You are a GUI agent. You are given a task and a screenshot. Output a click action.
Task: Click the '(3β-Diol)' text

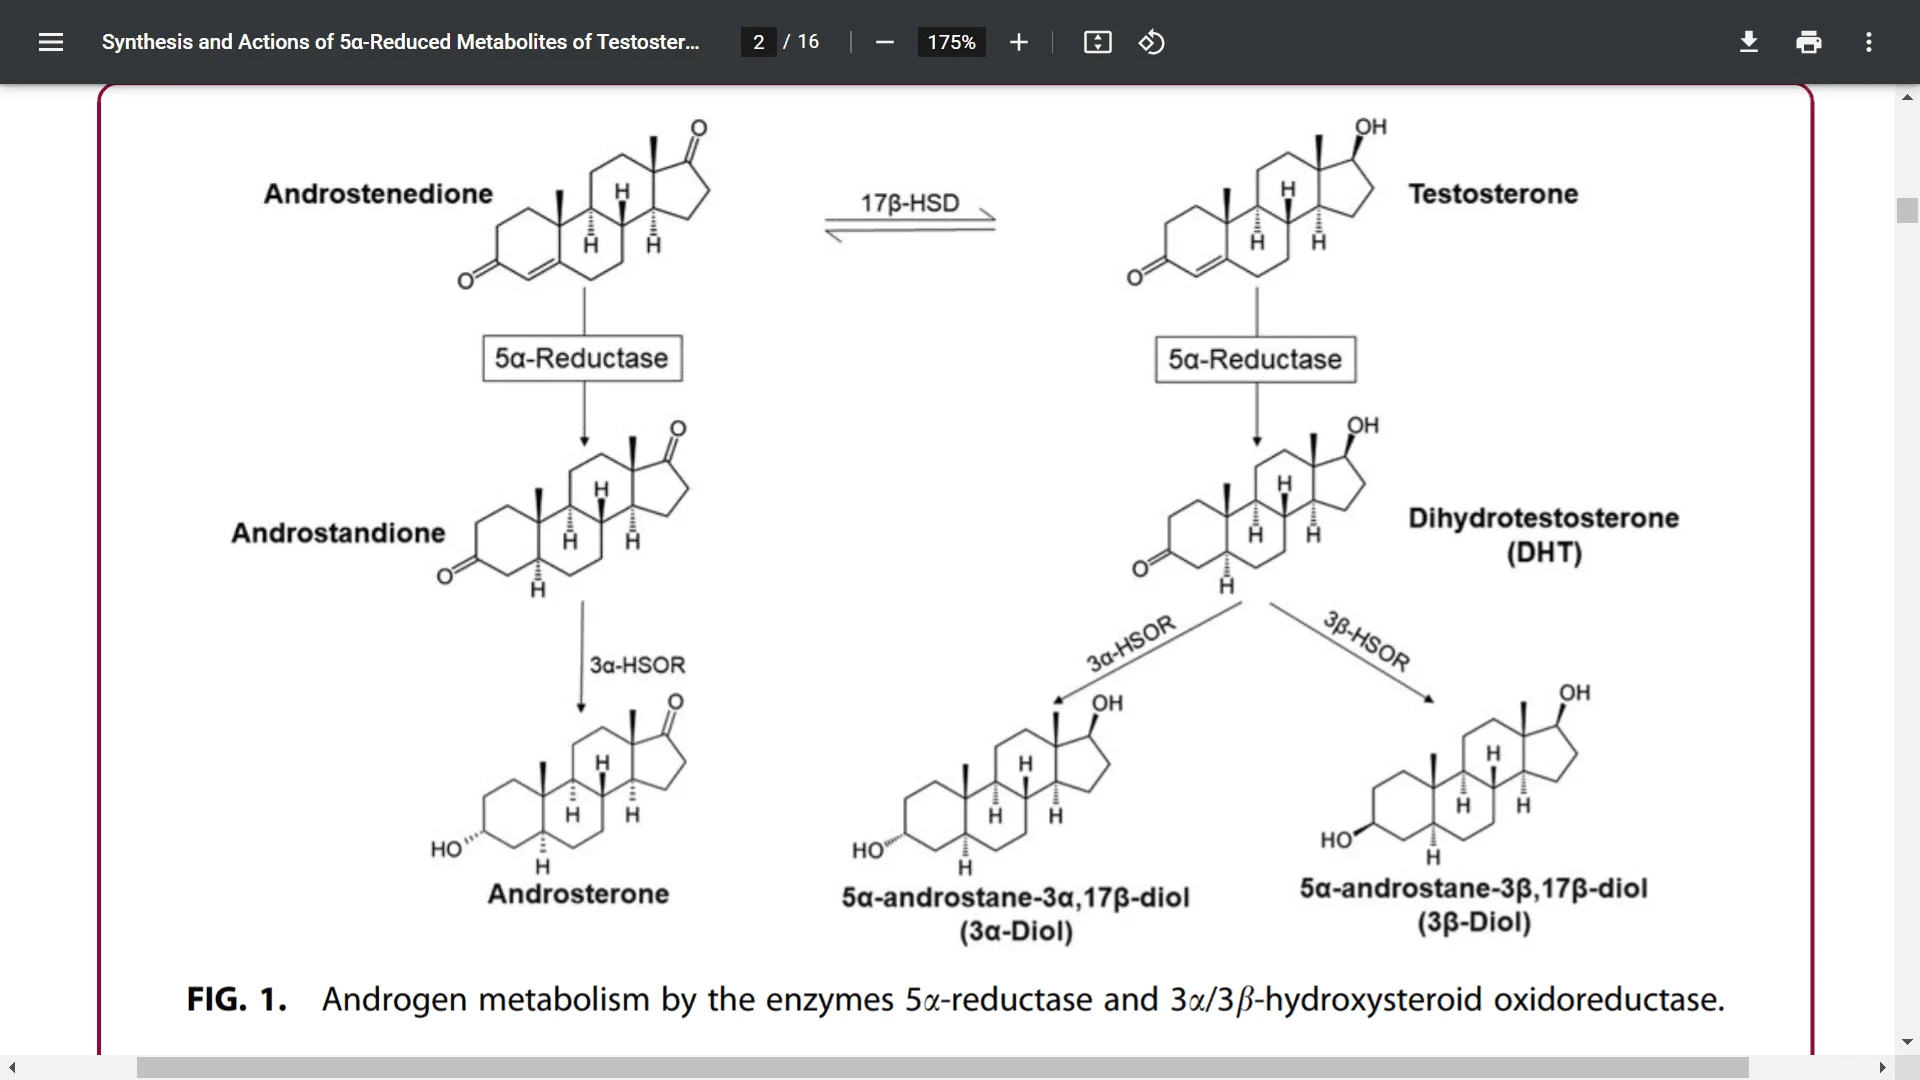pyautogui.click(x=1474, y=922)
